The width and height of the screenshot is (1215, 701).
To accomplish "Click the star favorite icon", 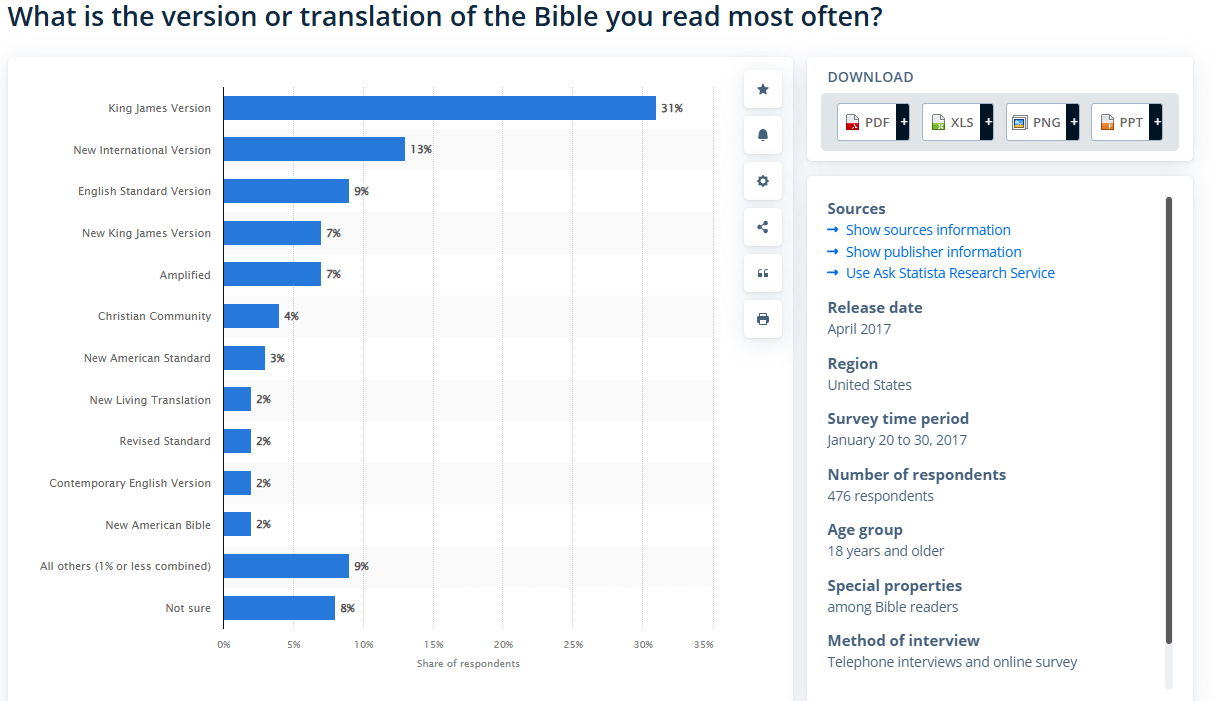I will [x=763, y=90].
